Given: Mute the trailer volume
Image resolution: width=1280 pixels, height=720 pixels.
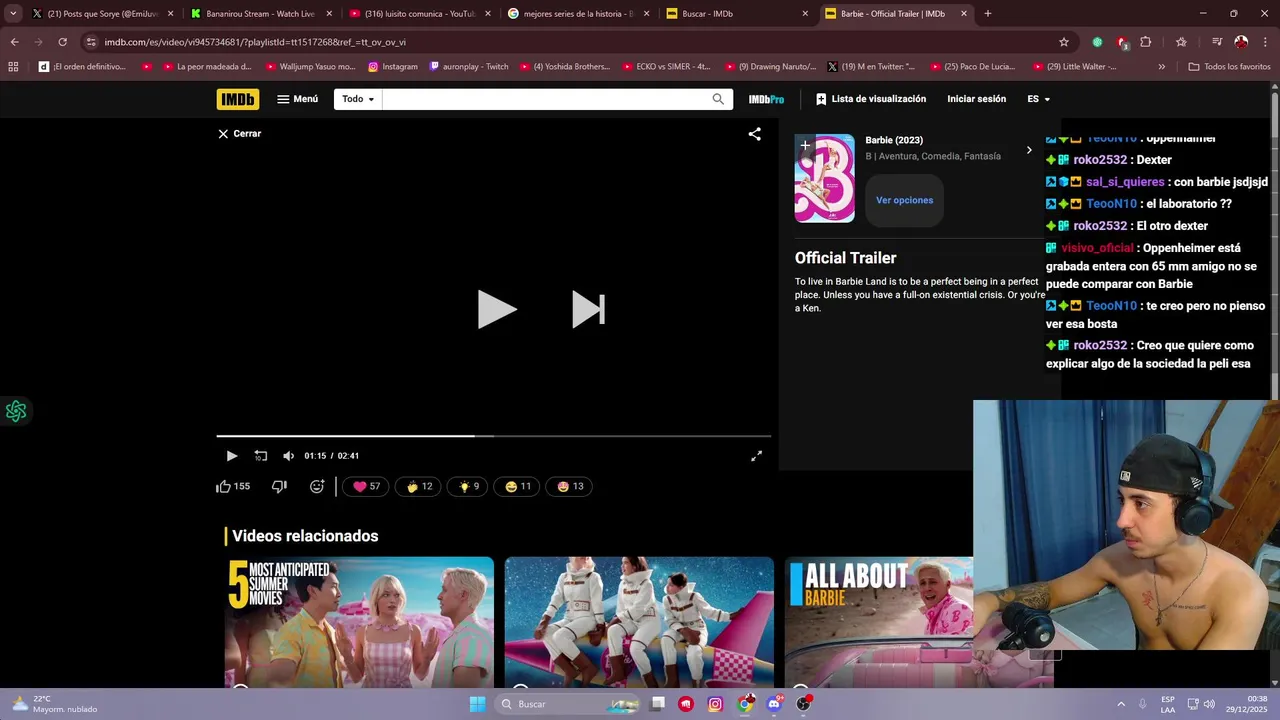Looking at the screenshot, I should 288,456.
